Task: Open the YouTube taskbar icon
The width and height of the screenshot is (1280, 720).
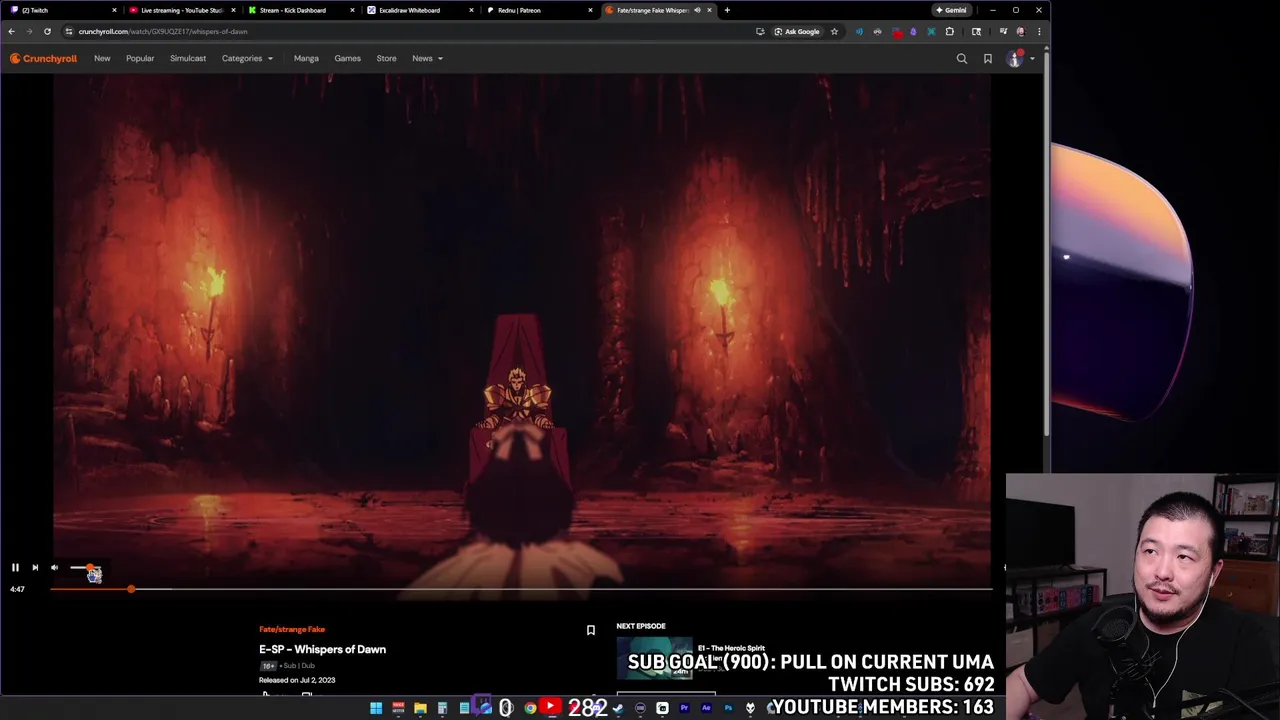Action: [x=550, y=708]
